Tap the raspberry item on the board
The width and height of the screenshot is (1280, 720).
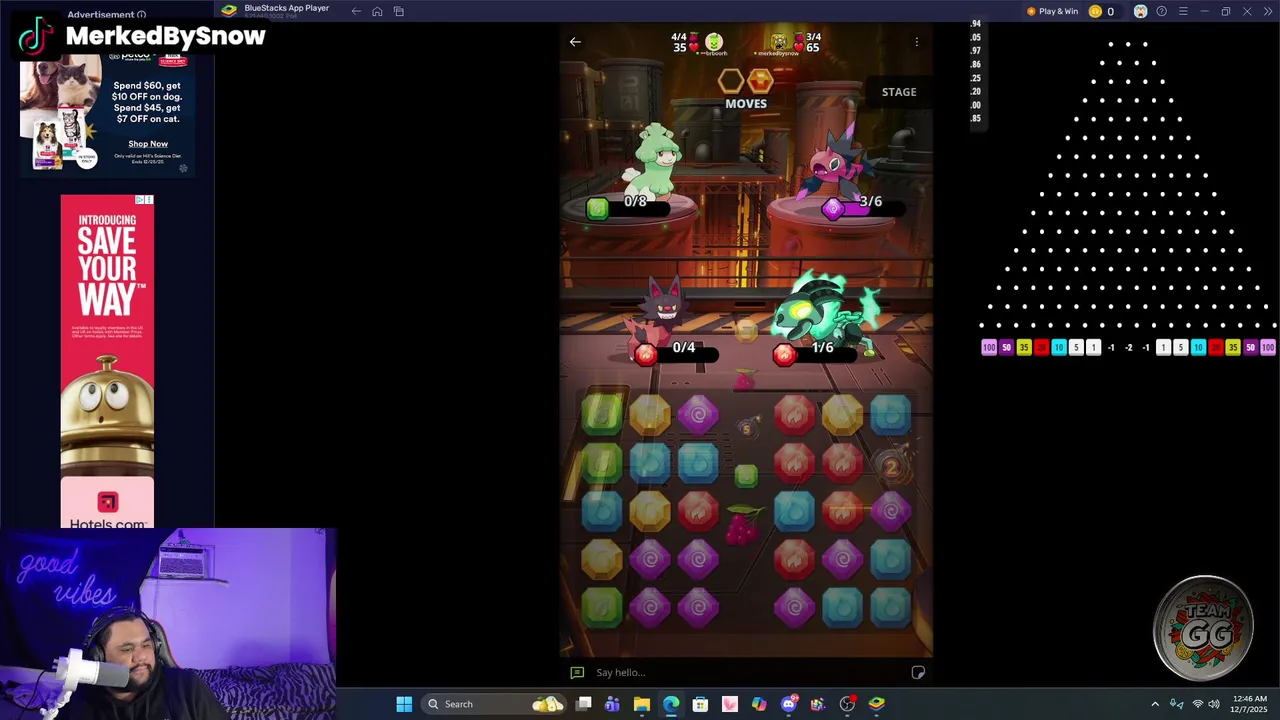[x=742, y=525]
